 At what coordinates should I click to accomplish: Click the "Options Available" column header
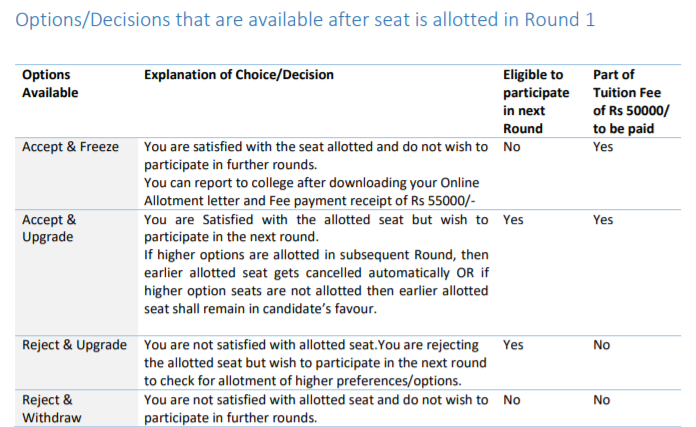click(x=50, y=83)
